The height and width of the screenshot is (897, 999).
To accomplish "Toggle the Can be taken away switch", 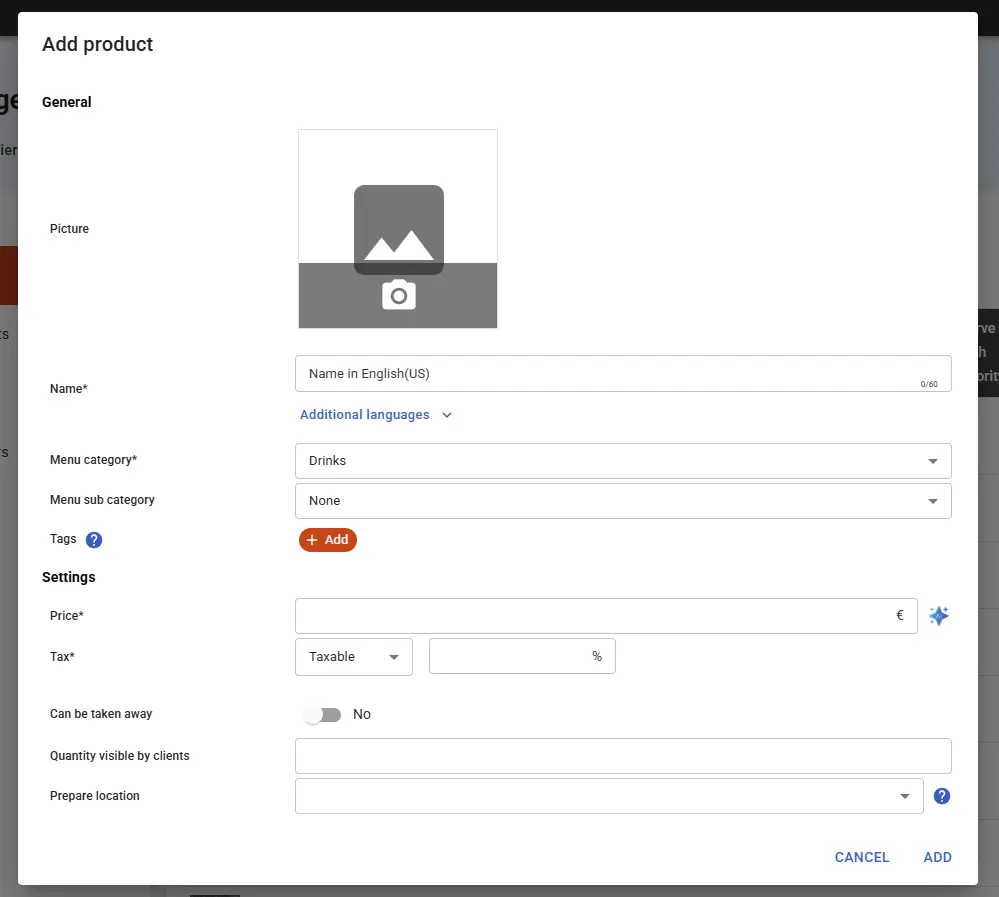I will [x=323, y=714].
